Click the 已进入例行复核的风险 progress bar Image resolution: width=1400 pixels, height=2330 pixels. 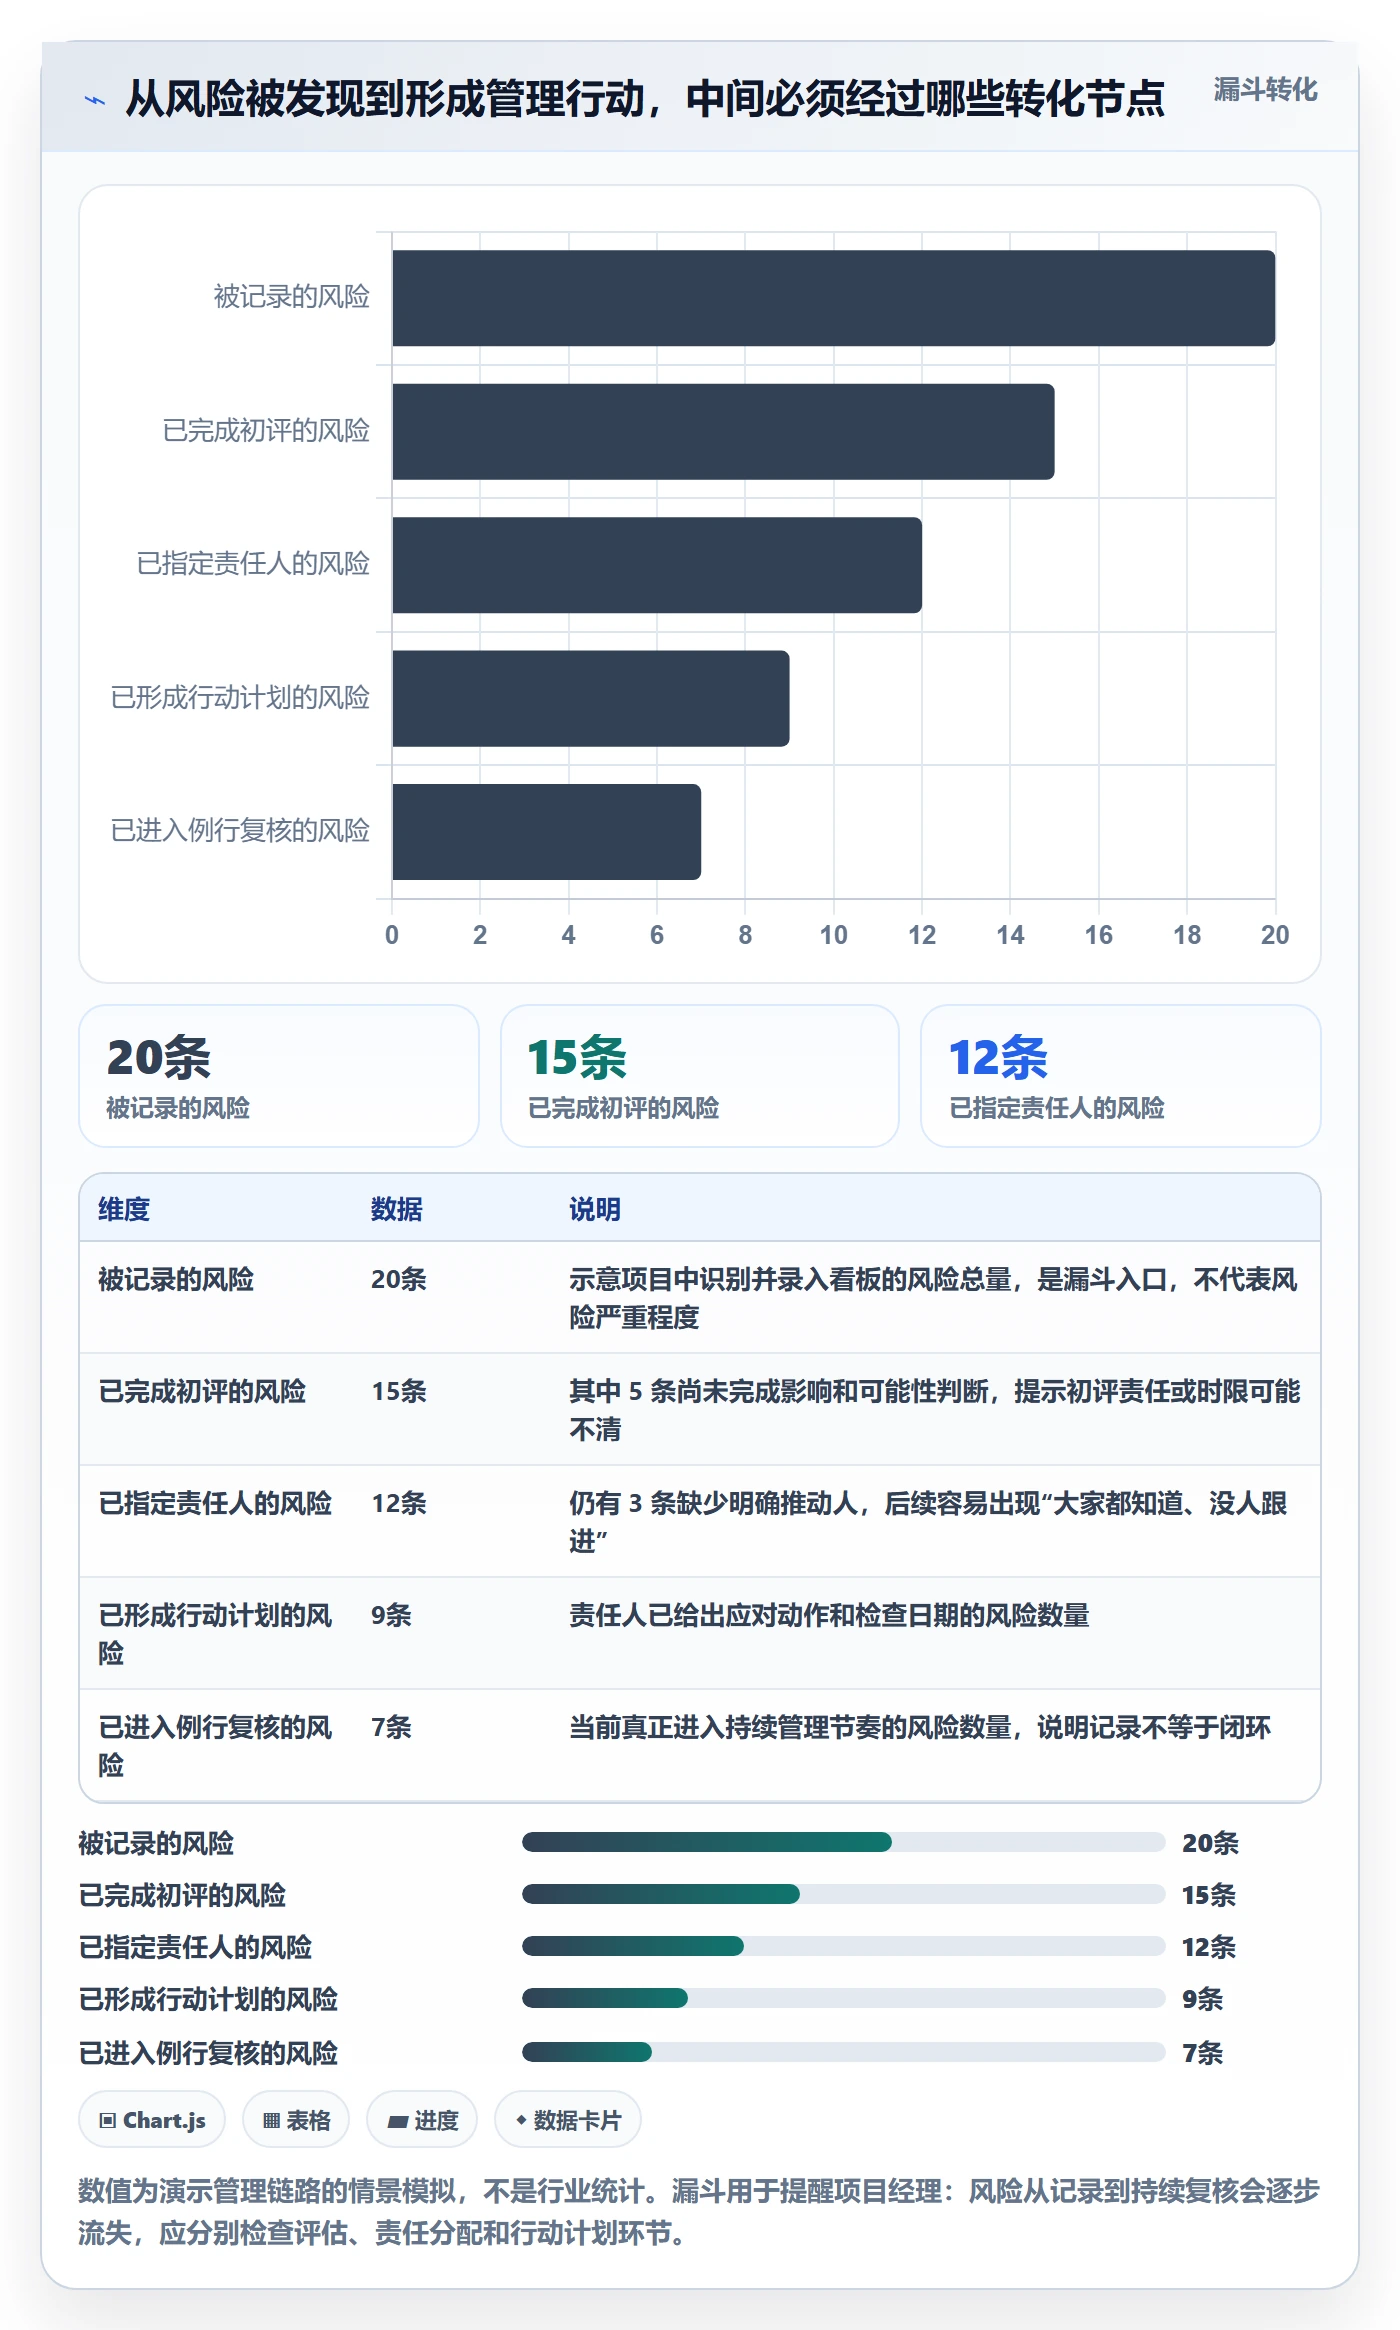pos(844,2052)
